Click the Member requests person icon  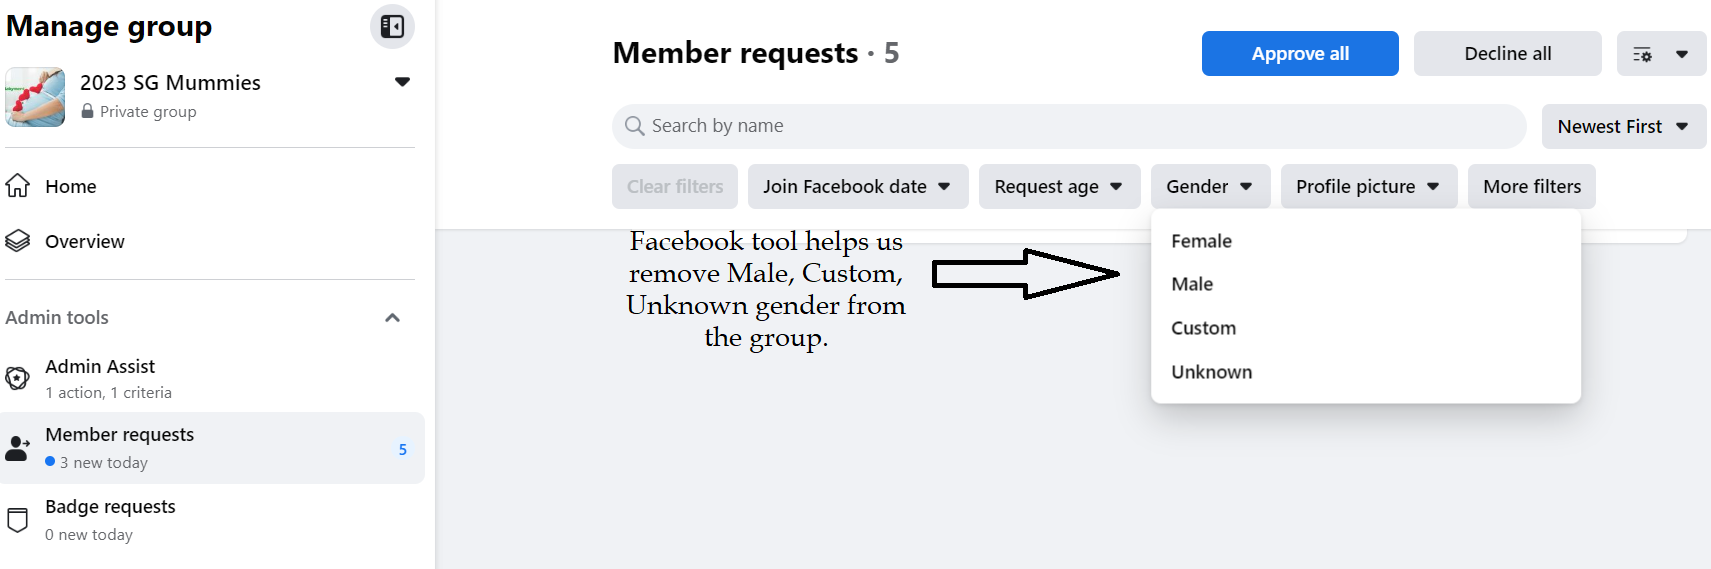pyautogui.click(x=18, y=448)
